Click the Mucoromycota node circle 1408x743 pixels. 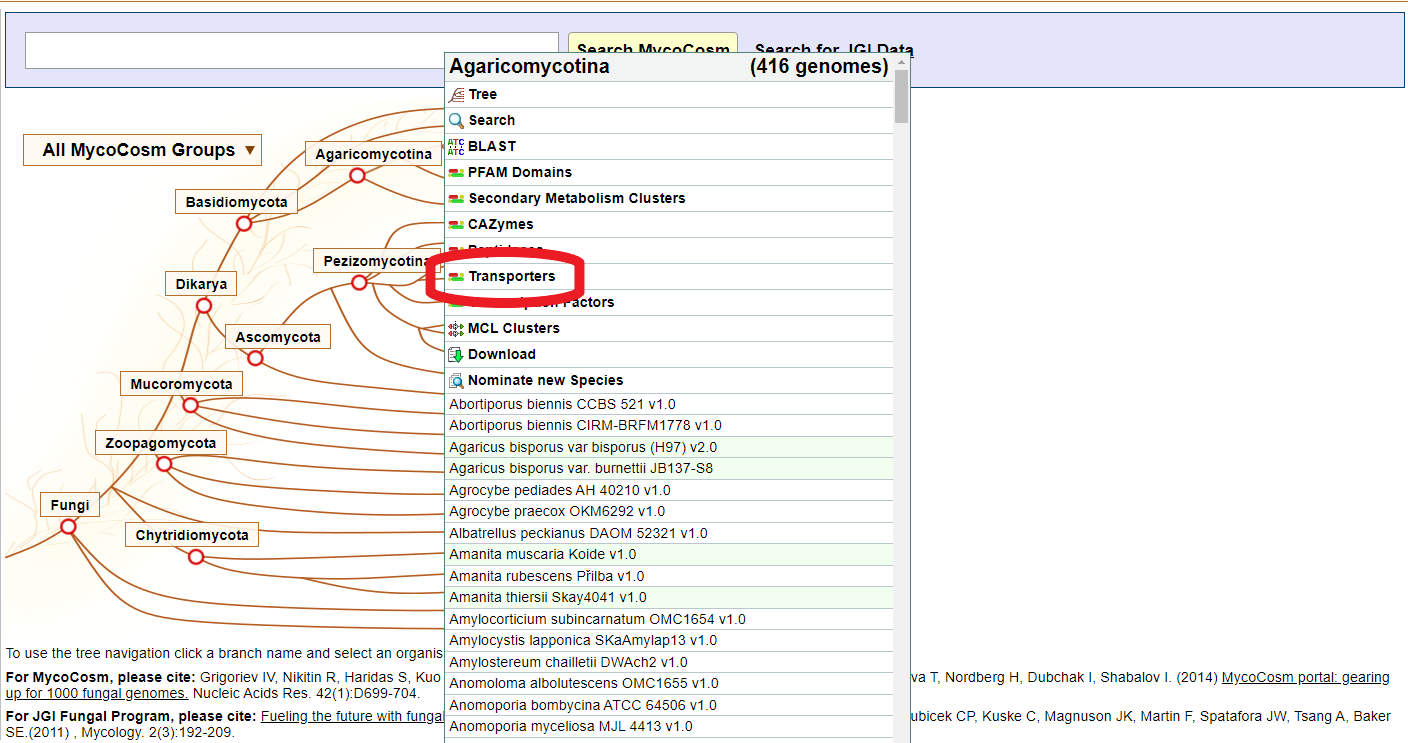pos(190,405)
